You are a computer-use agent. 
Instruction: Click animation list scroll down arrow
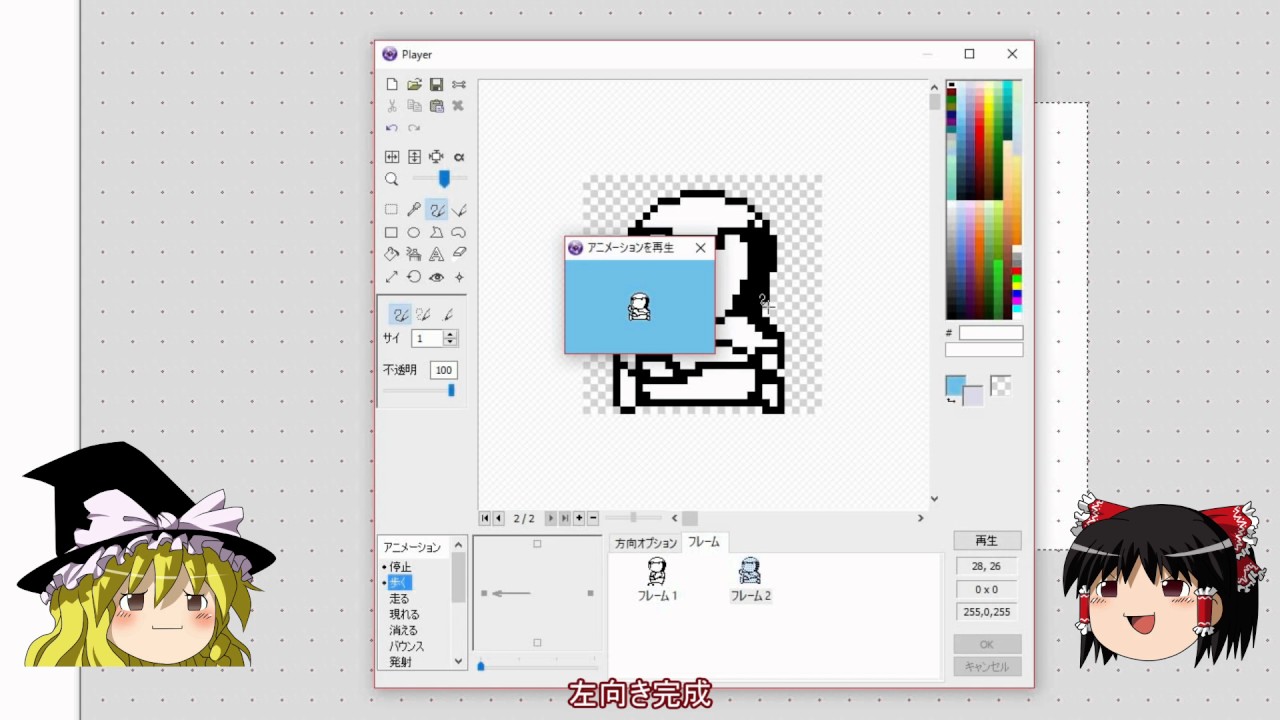click(x=459, y=661)
